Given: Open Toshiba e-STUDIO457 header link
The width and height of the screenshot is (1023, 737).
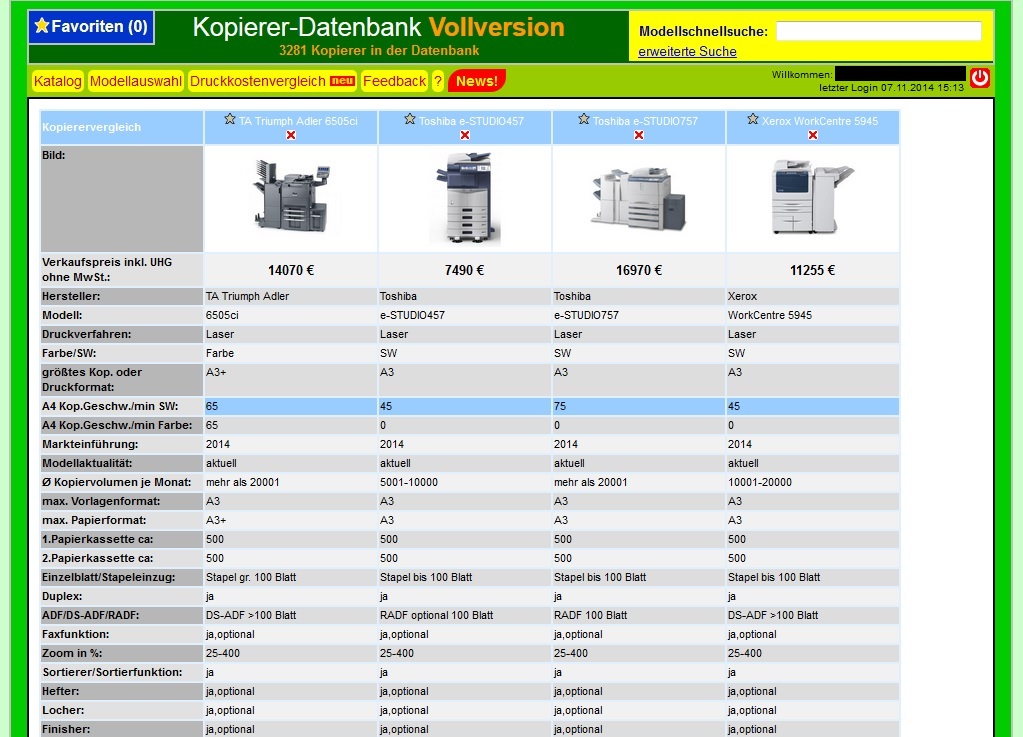Looking at the screenshot, I should (471, 121).
